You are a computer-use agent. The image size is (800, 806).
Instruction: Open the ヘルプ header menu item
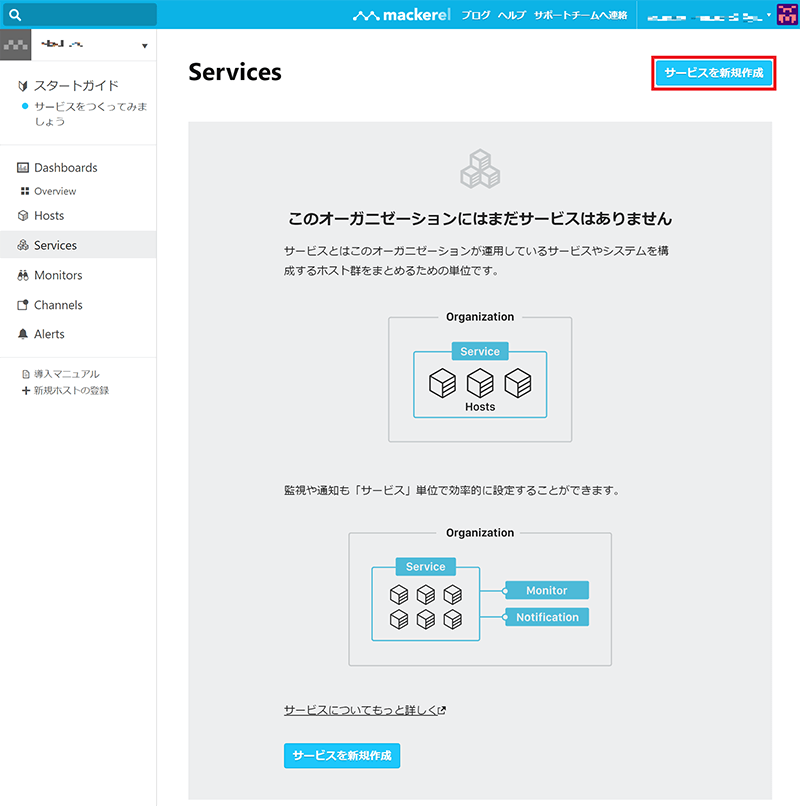coord(512,16)
